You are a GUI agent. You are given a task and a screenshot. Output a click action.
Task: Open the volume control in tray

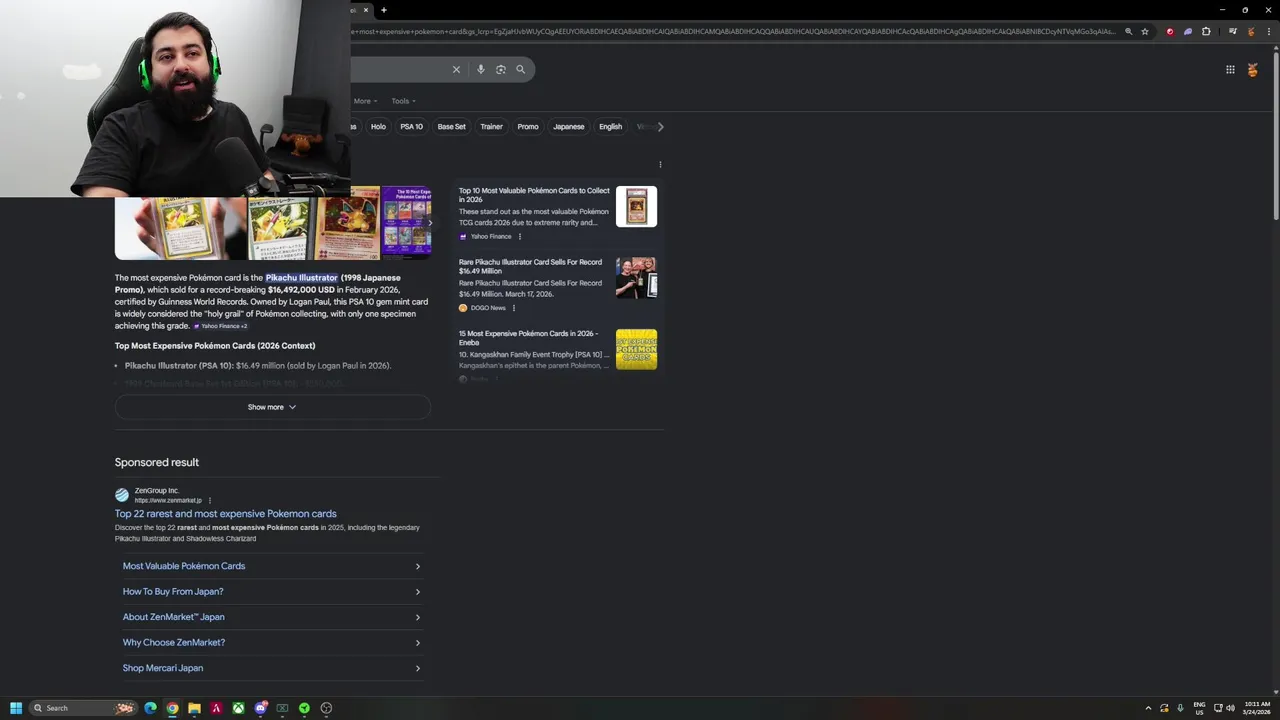1231,708
